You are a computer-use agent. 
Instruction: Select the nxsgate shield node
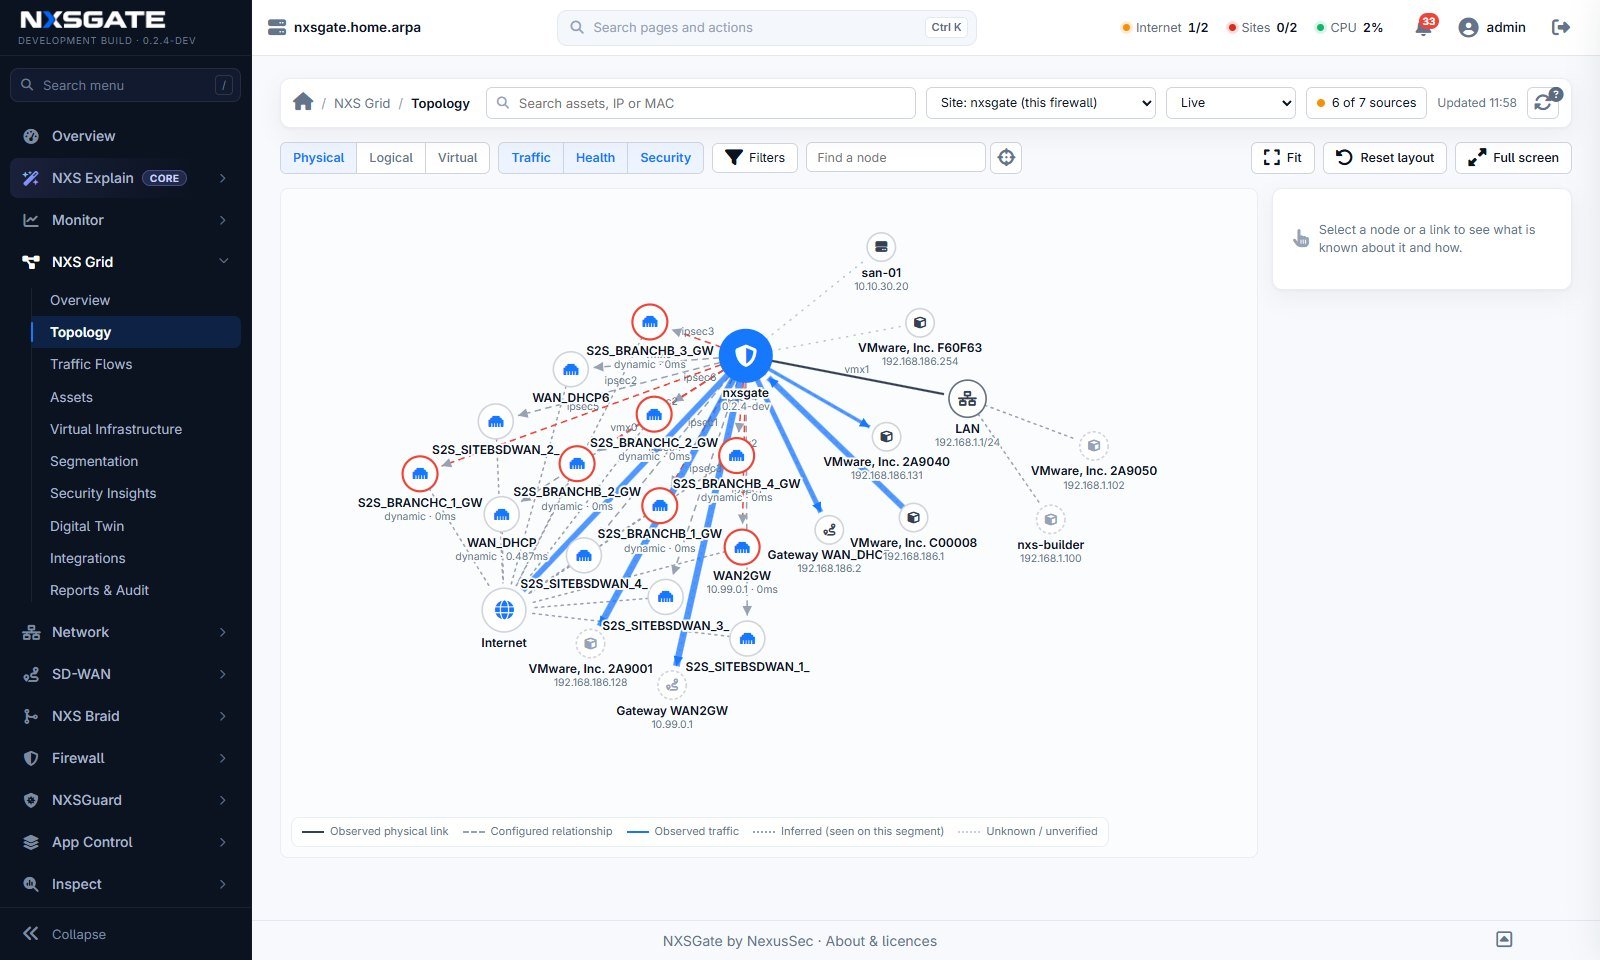point(746,355)
